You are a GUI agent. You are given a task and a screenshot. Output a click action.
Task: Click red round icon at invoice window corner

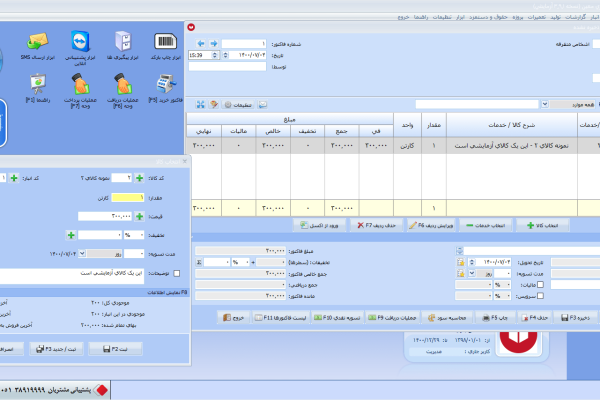pyautogui.click(x=191, y=27)
